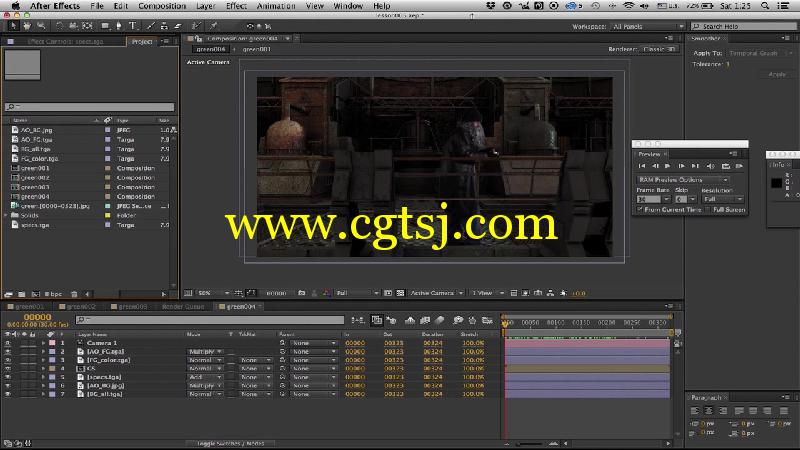Click the Frame Blending enable icon in timeline
Image resolution: width=800 pixels, height=450 pixels.
pyautogui.click(x=424, y=320)
